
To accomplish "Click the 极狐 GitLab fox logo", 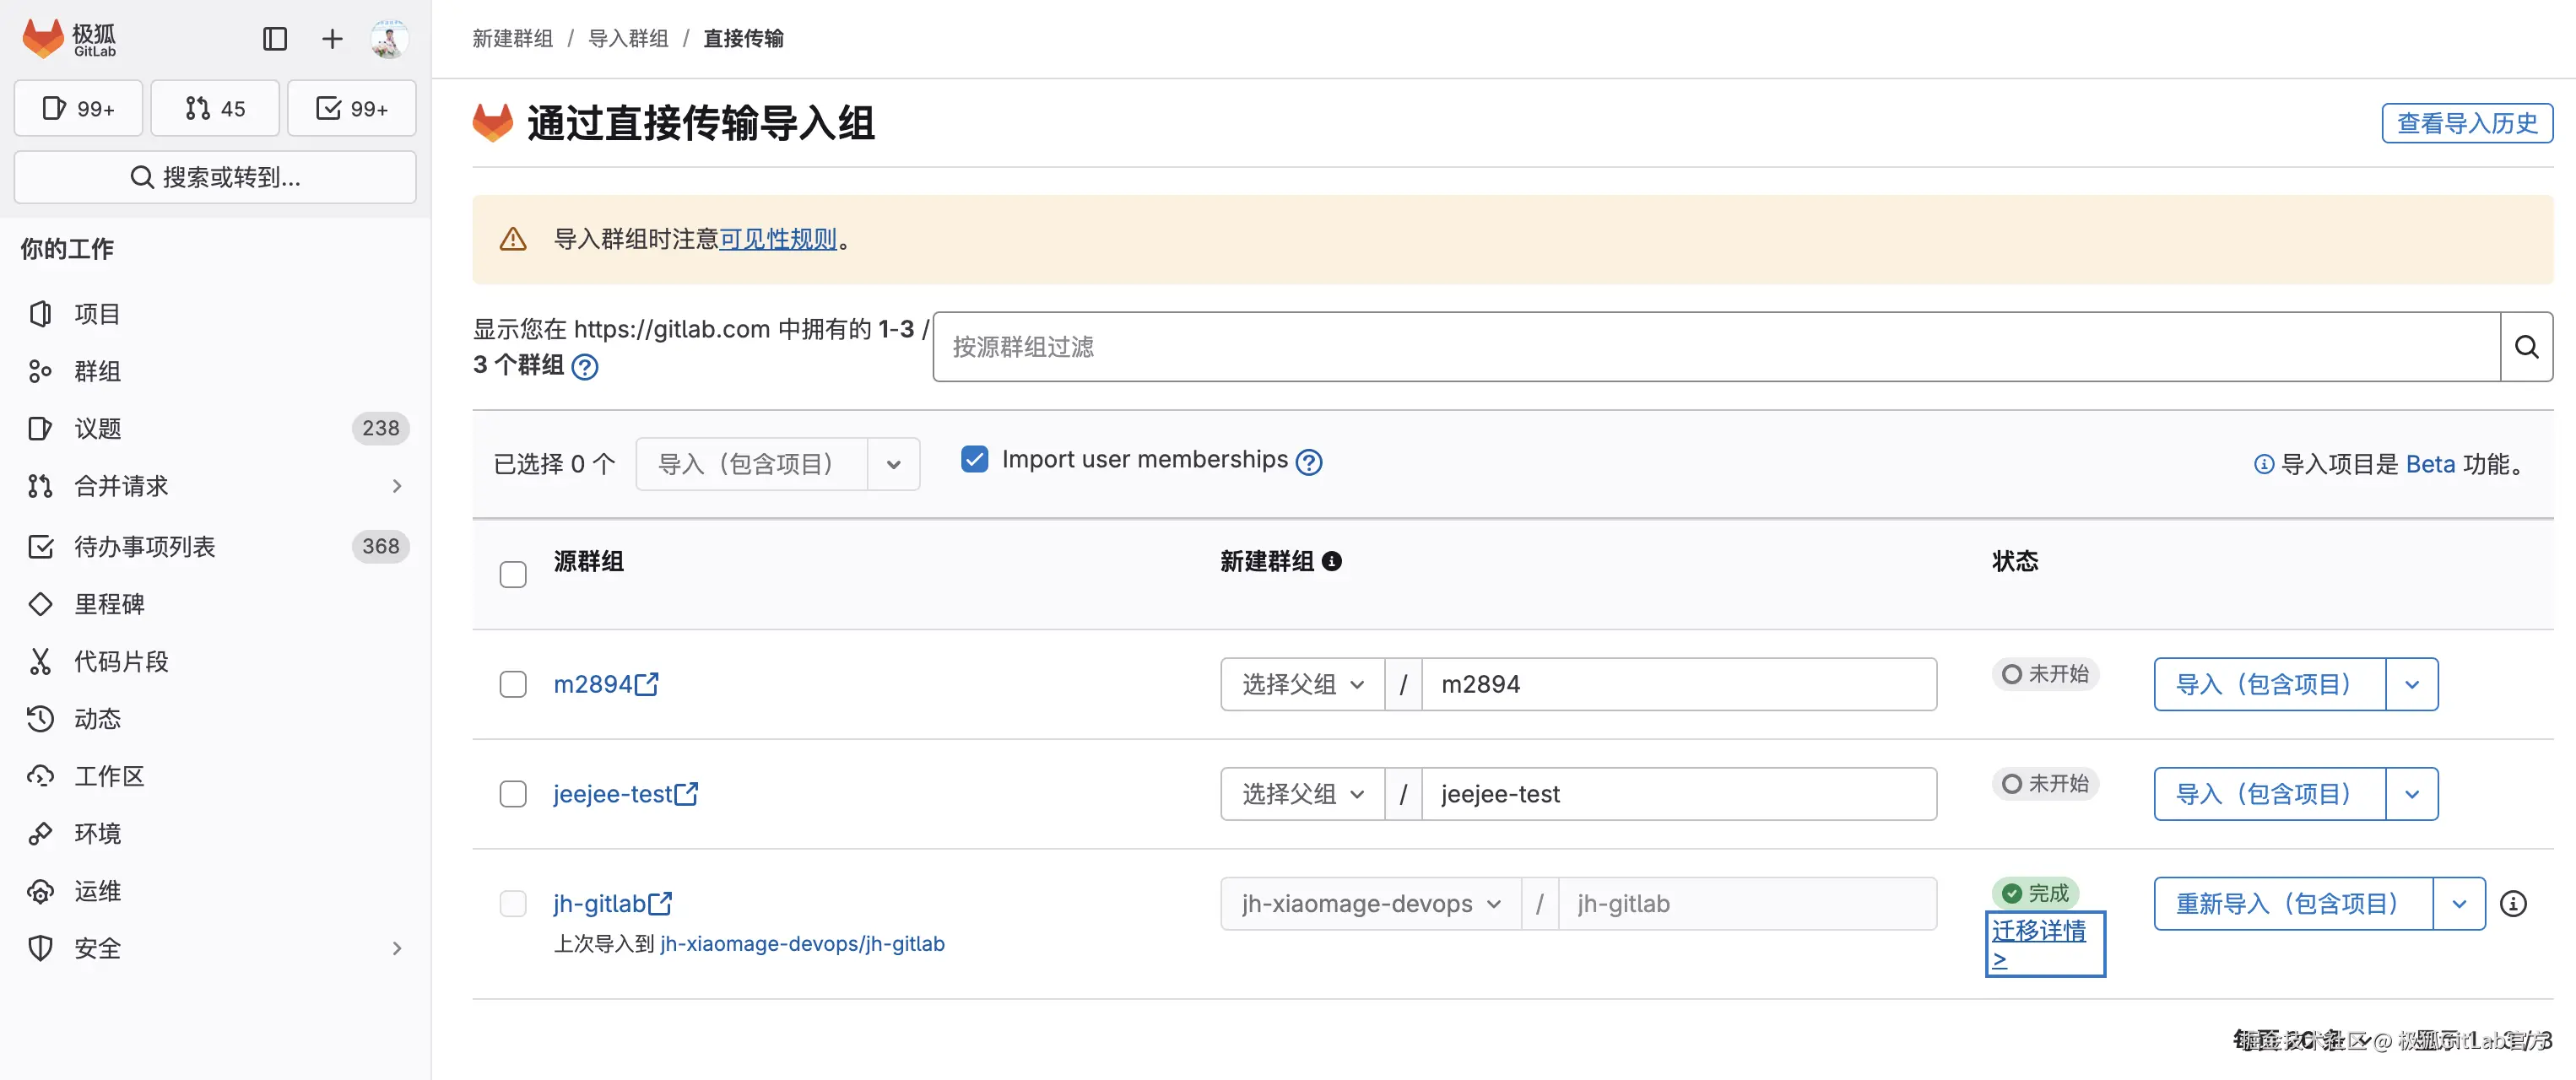I will point(44,38).
